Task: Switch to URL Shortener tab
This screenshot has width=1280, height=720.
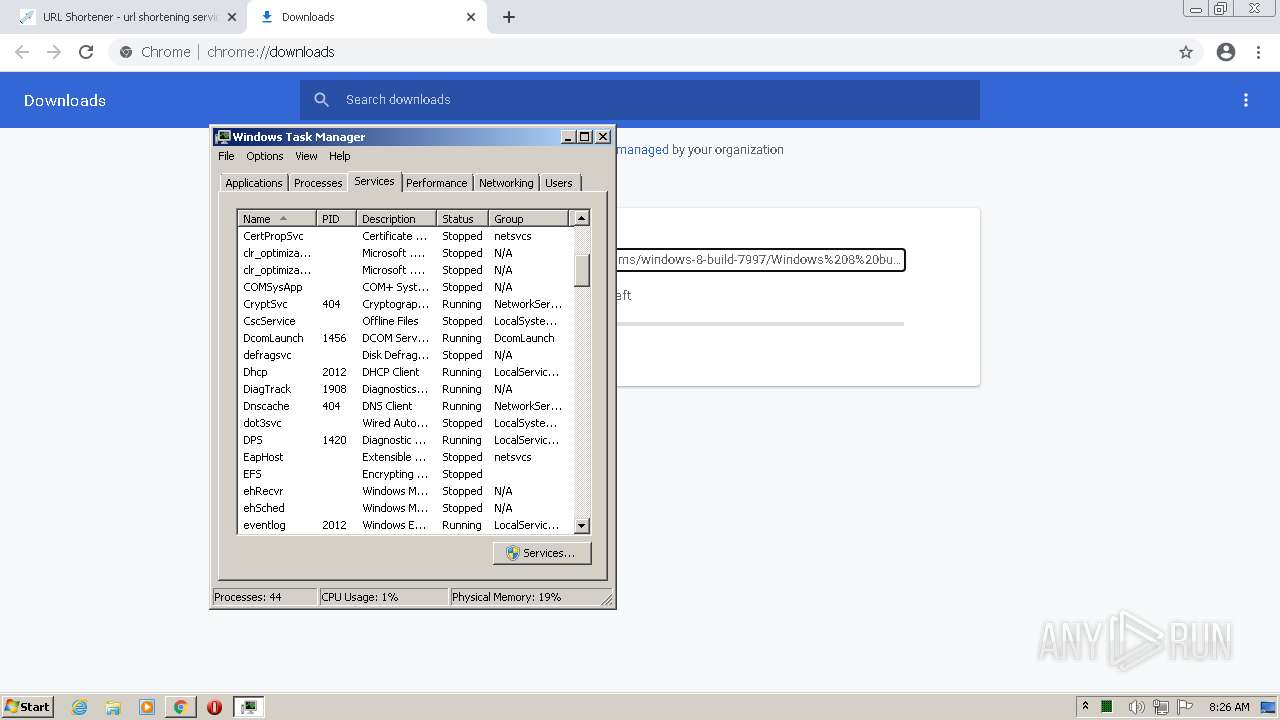Action: tap(127, 17)
